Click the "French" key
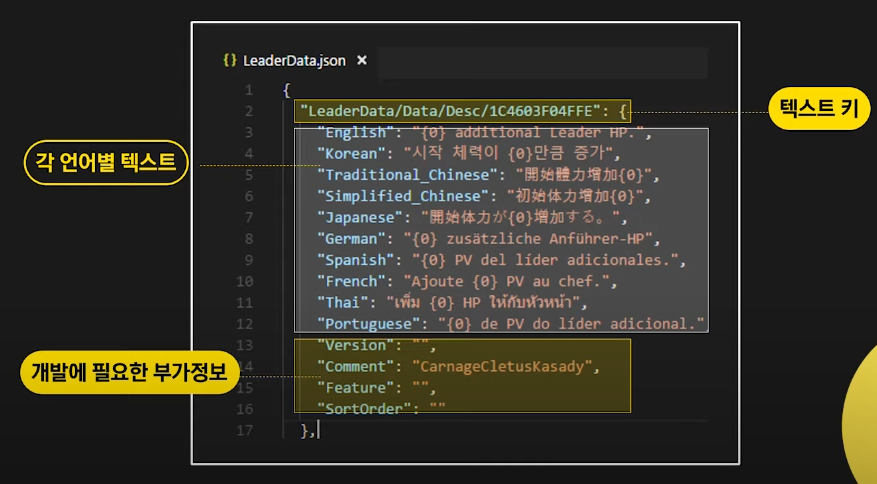This screenshot has height=484, width=877. click(x=352, y=281)
